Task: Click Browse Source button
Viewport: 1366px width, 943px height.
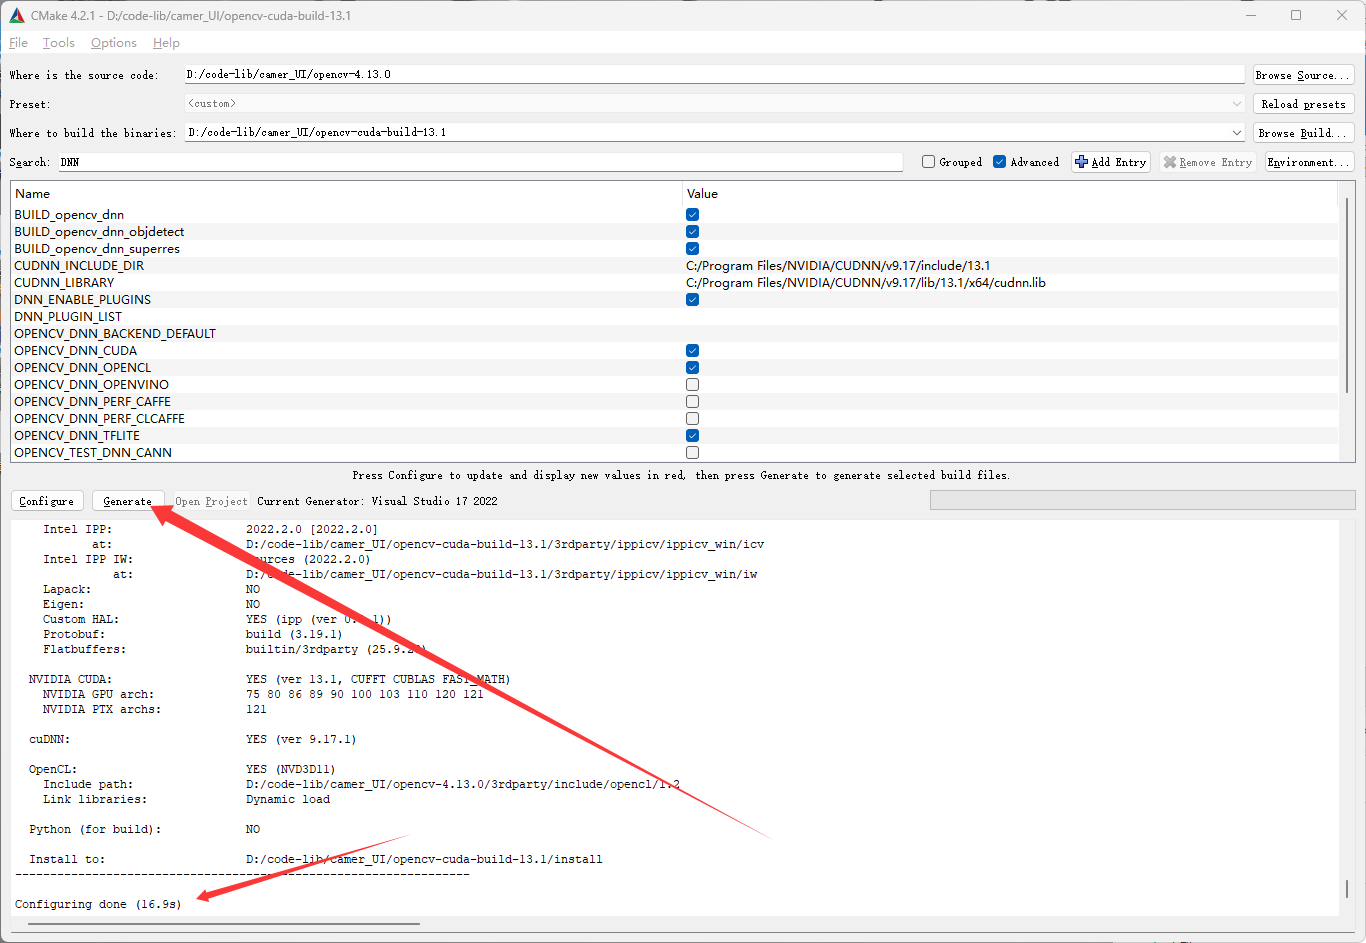Action: [x=1304, y=75]
